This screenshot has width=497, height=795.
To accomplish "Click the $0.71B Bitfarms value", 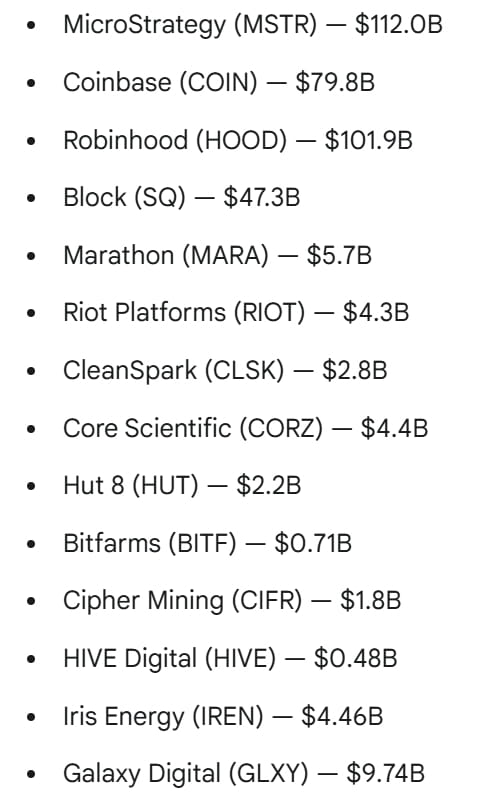I will [313, 543].
